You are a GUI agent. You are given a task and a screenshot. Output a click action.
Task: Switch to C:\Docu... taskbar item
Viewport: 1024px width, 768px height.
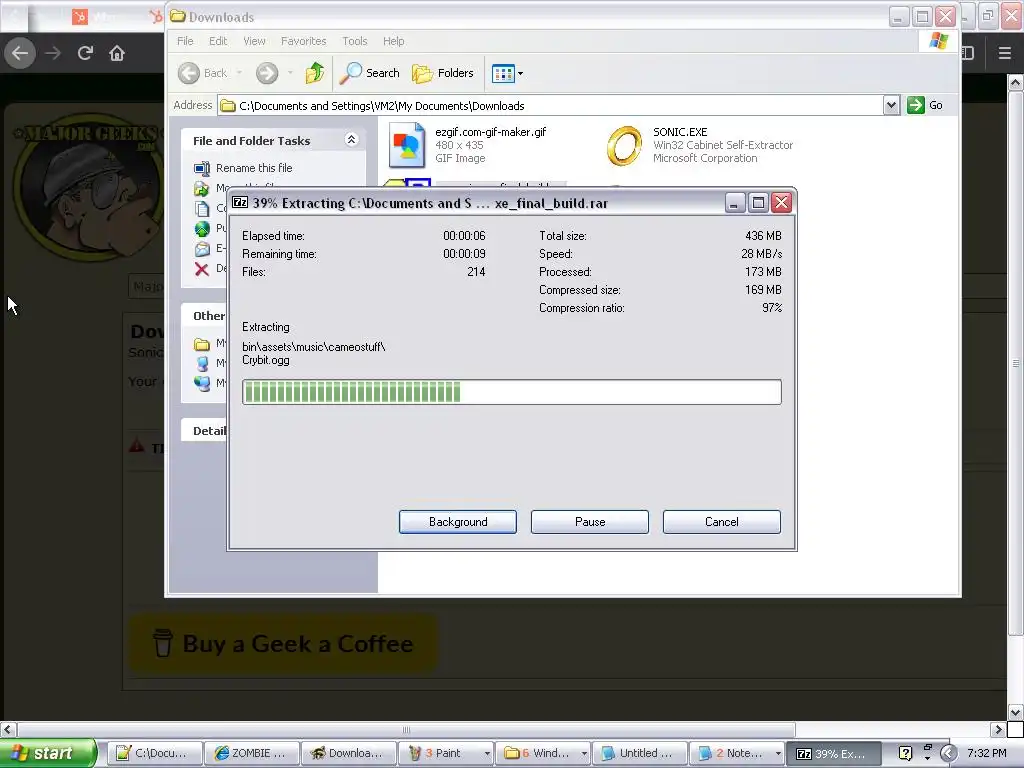point(153,753)
